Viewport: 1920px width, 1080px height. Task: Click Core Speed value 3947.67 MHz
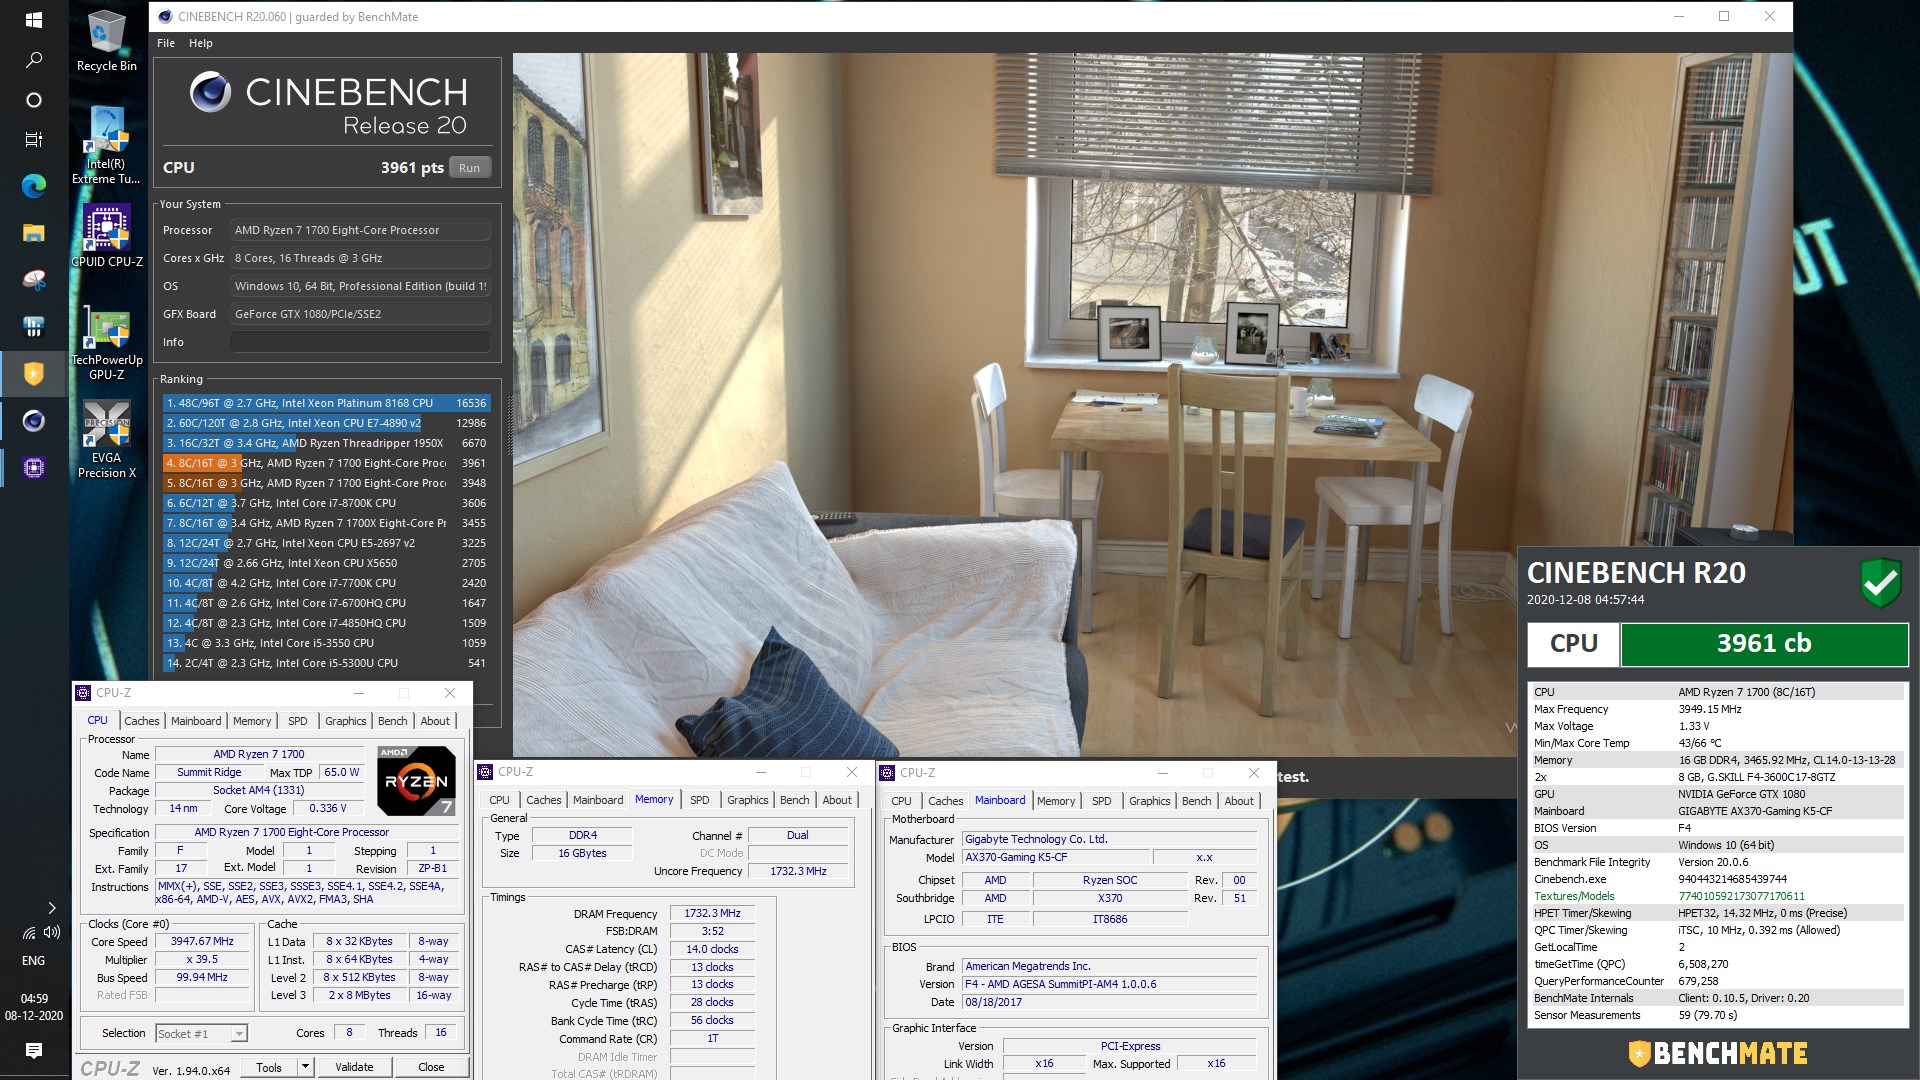[x=202, y=942]
